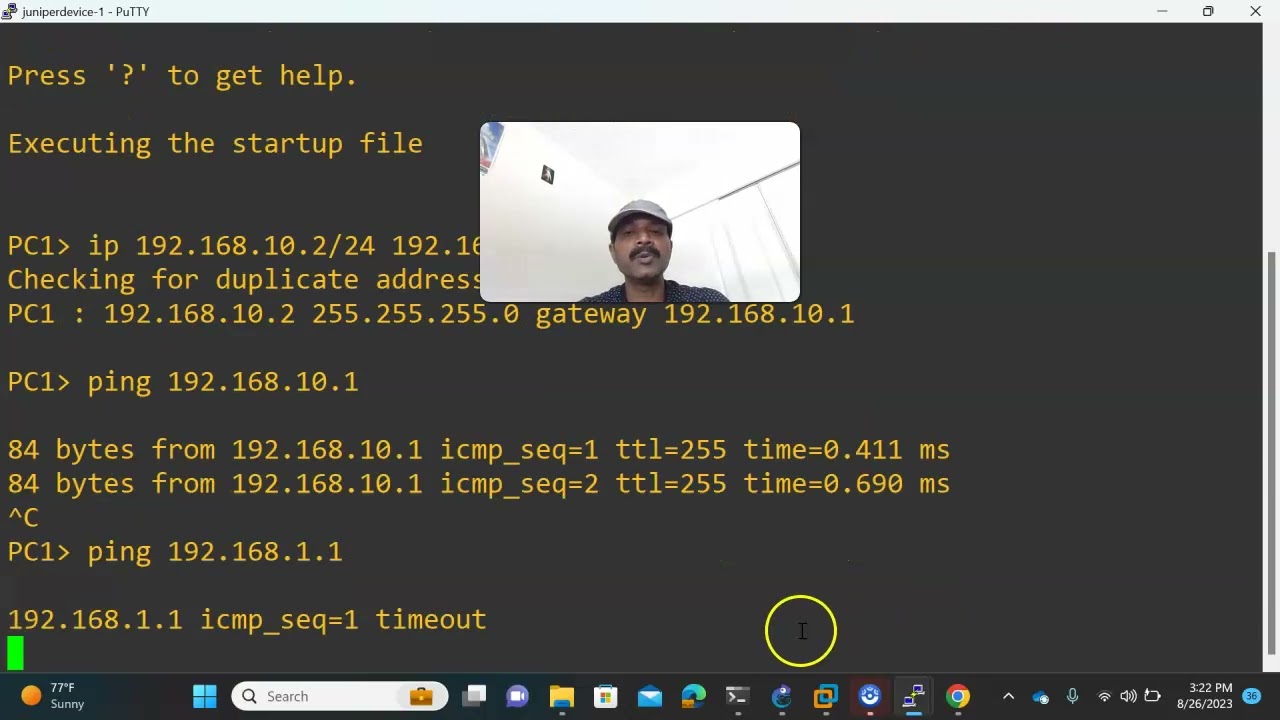
Task: Open File Explorer from the taskbar
Action: [x=562, y=696]
